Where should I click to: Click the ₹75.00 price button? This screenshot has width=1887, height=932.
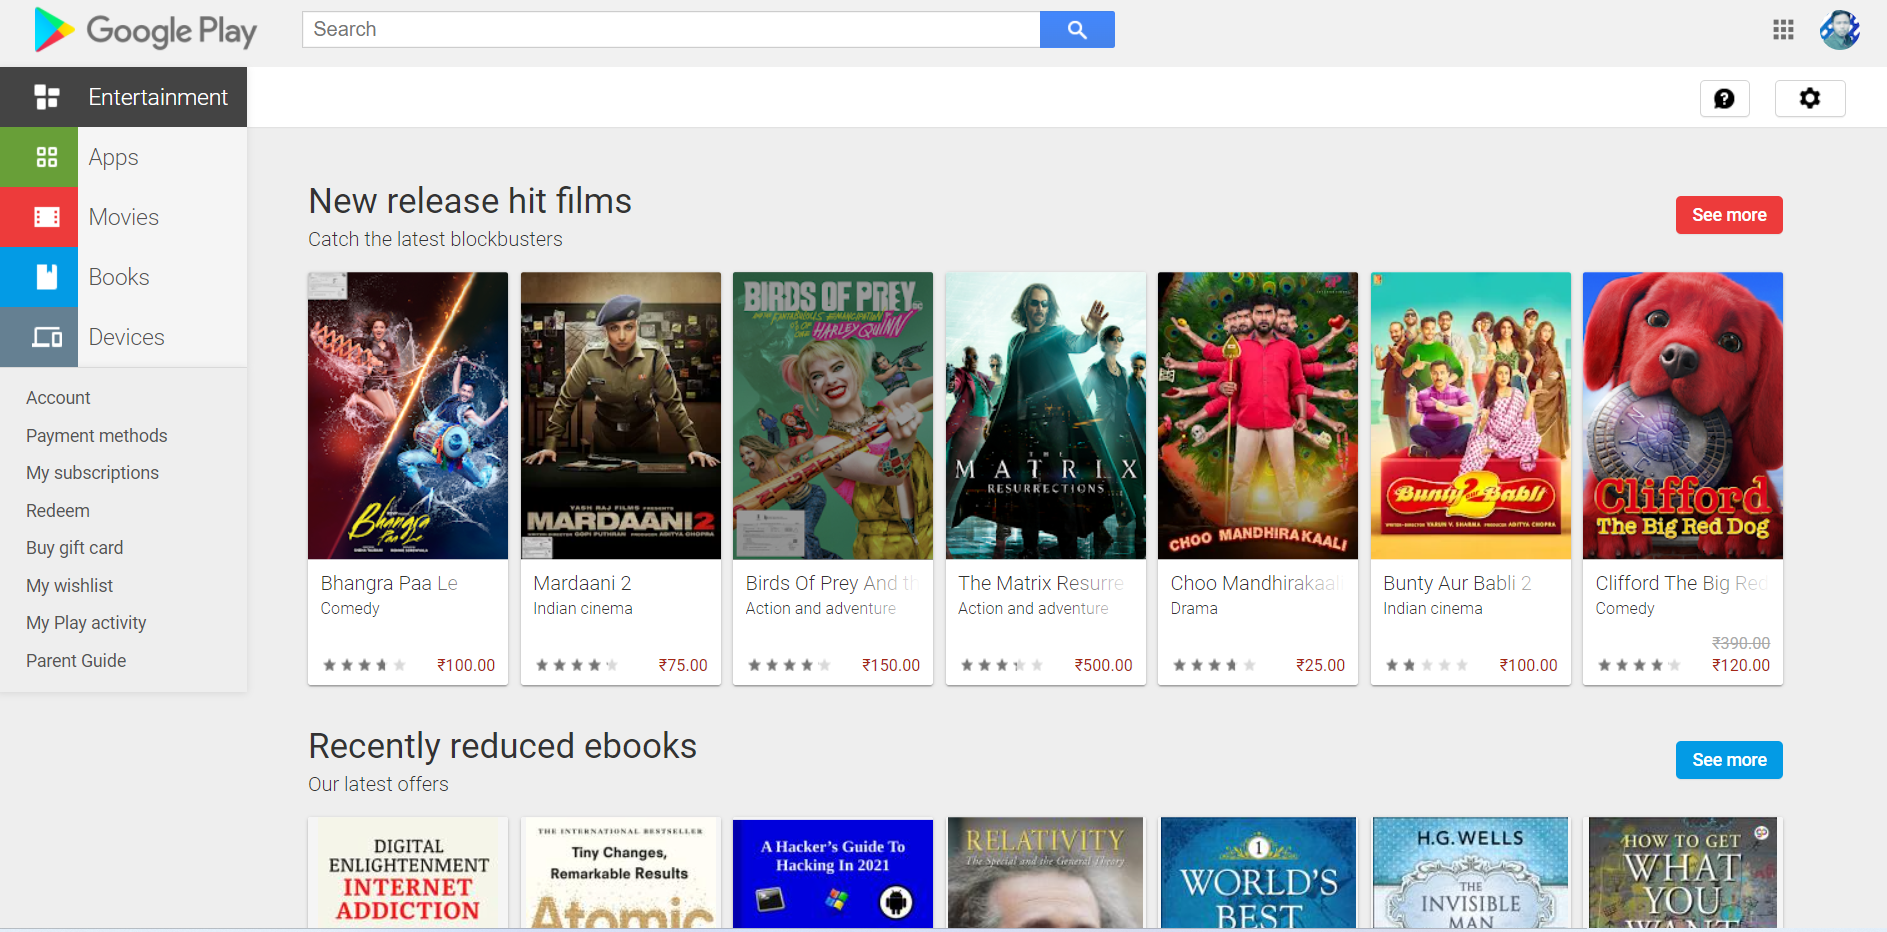pyautogui.click(x=683, y=665)
